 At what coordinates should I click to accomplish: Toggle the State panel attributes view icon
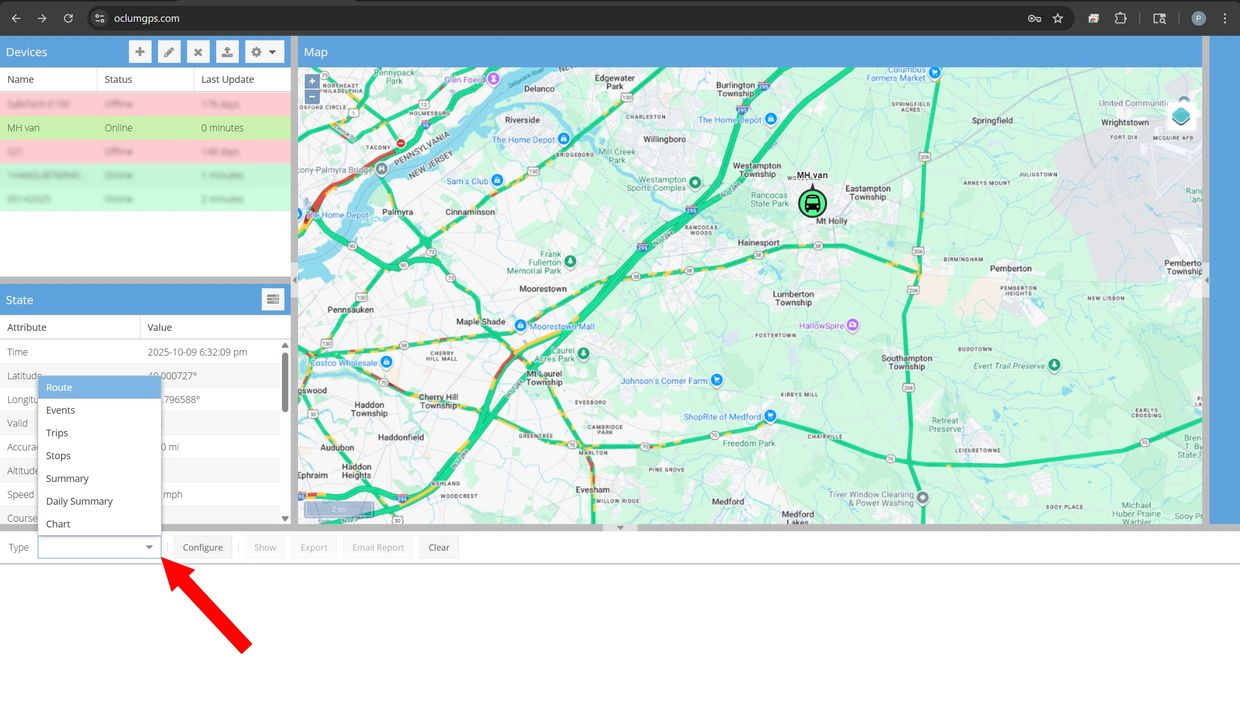click(272, 299)
